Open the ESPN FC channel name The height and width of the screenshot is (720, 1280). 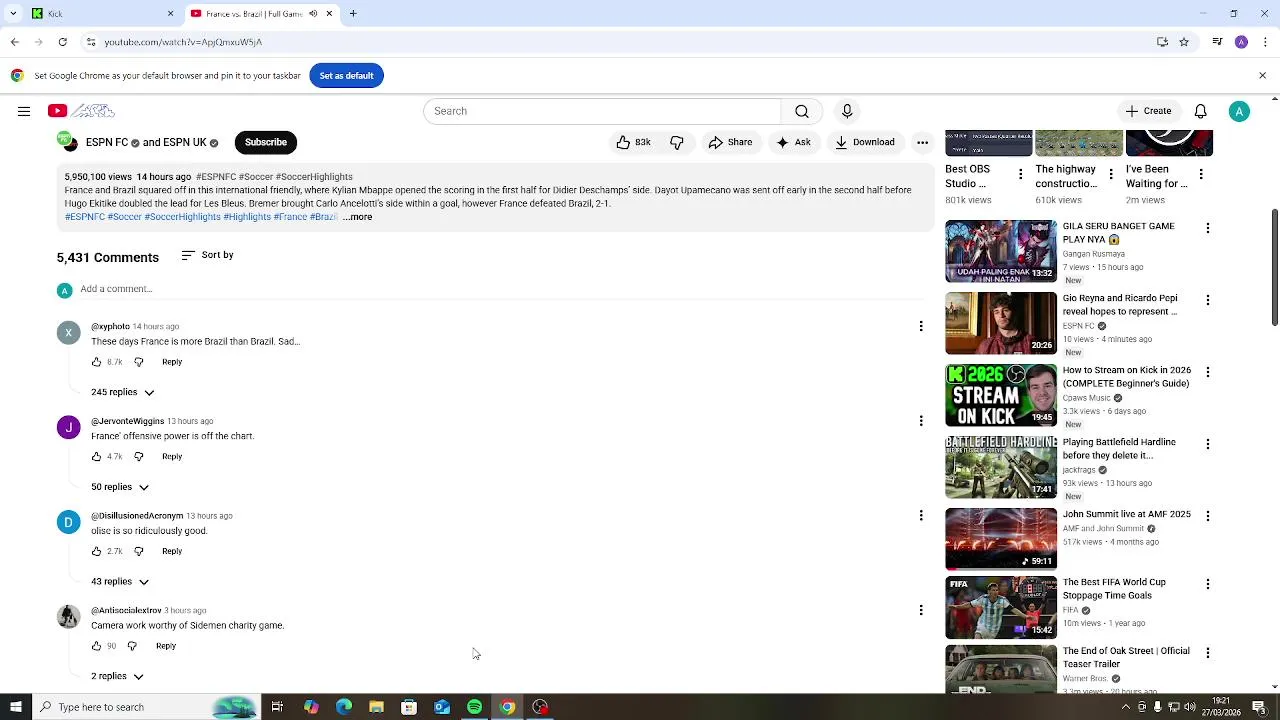pos(107,142)
